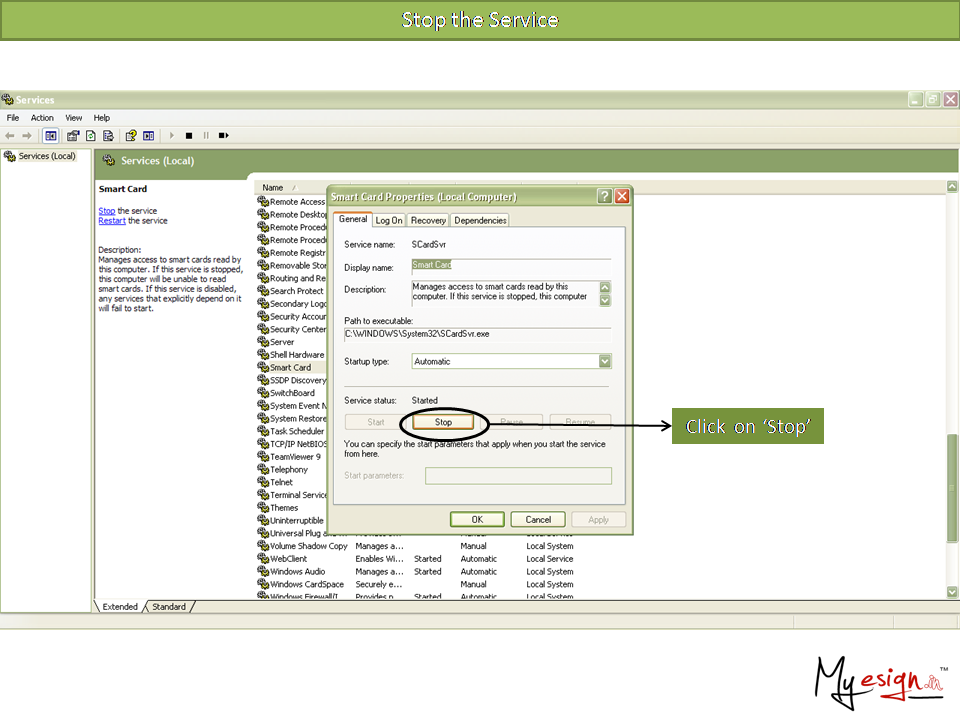Switch to the Dependencies tab

[x=480, y=220]
